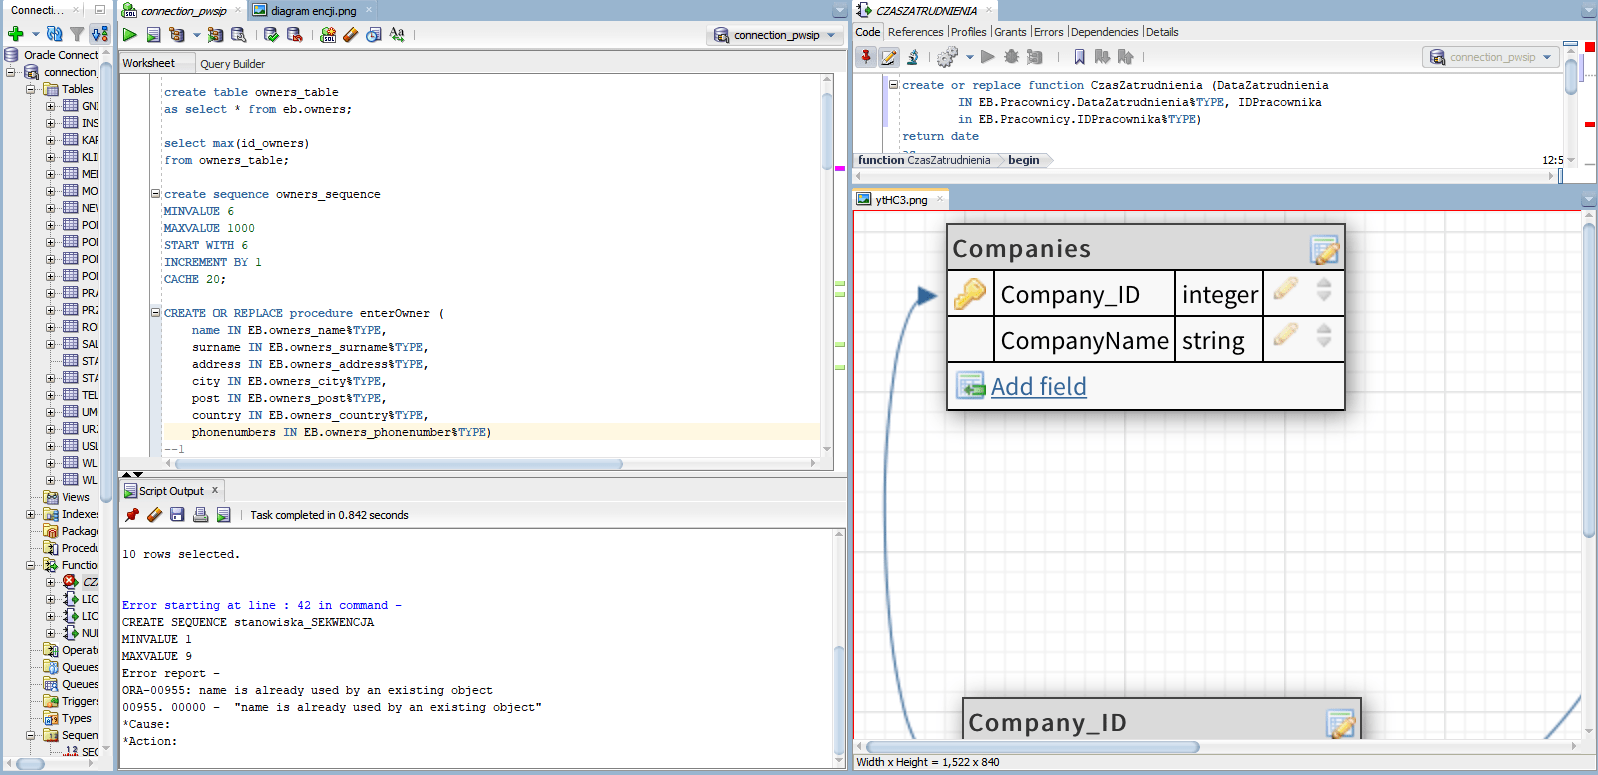This screenshot has height=775, width=1598.
Task: Toggle bookmark in function code editor
Action: (x=1079, y=57)
